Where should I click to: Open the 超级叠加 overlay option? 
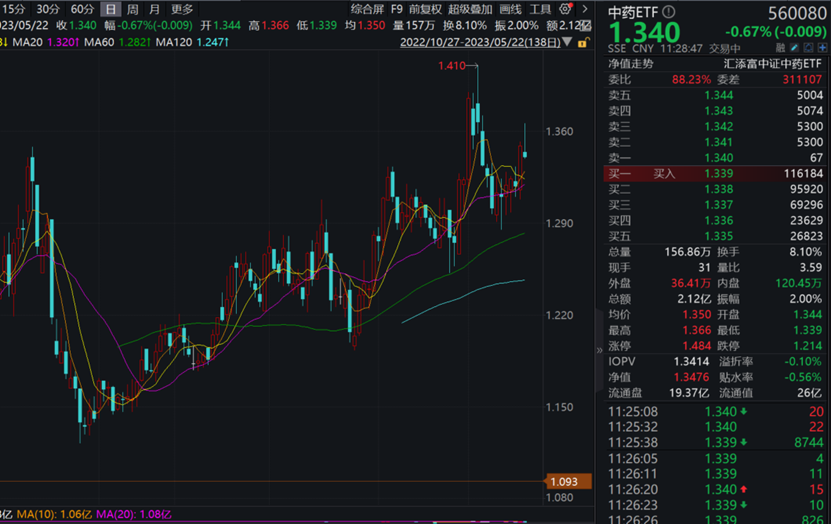tap(470, 9)
